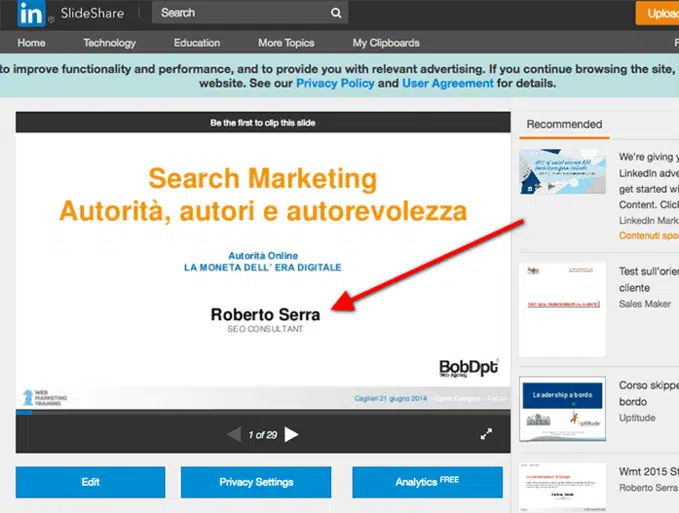Viewport: 679px width, 513px height.
Task: Click 'Cagliari 21 giugno 2014' footer text
Action: 391,398
